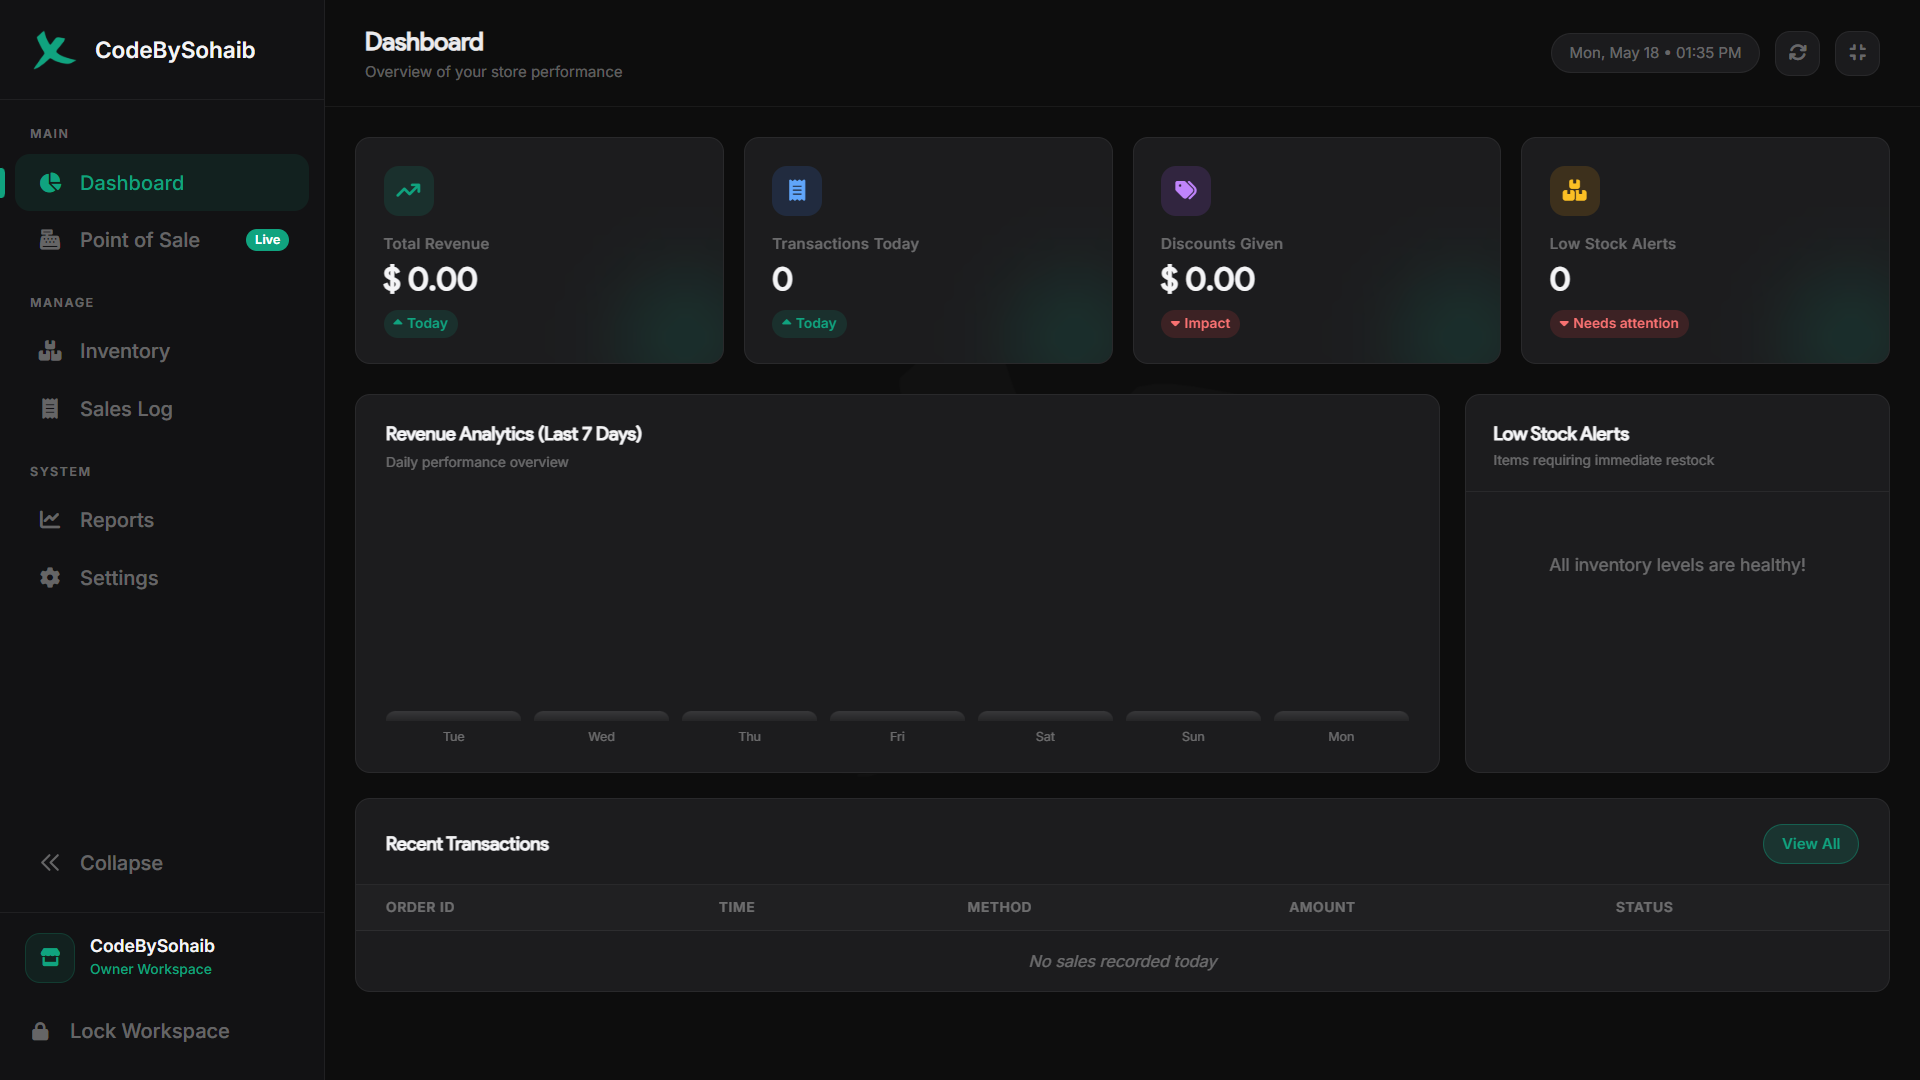
Task: Click the Dashboard pie chart icon
Action: pyautogui.click(x=50, y=183)
